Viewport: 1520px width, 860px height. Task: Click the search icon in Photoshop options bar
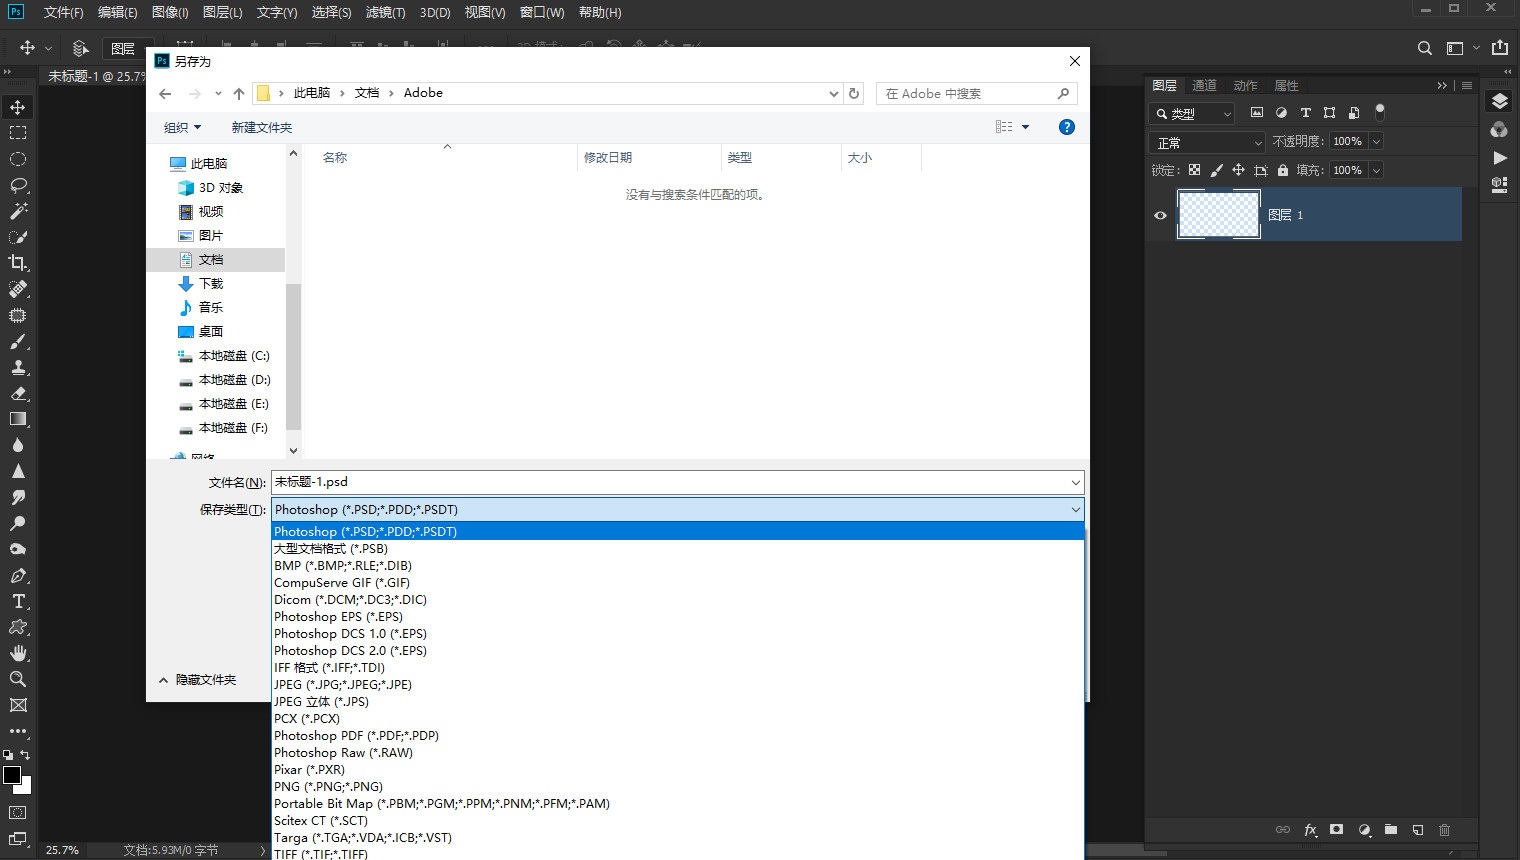pos(1425,48)
